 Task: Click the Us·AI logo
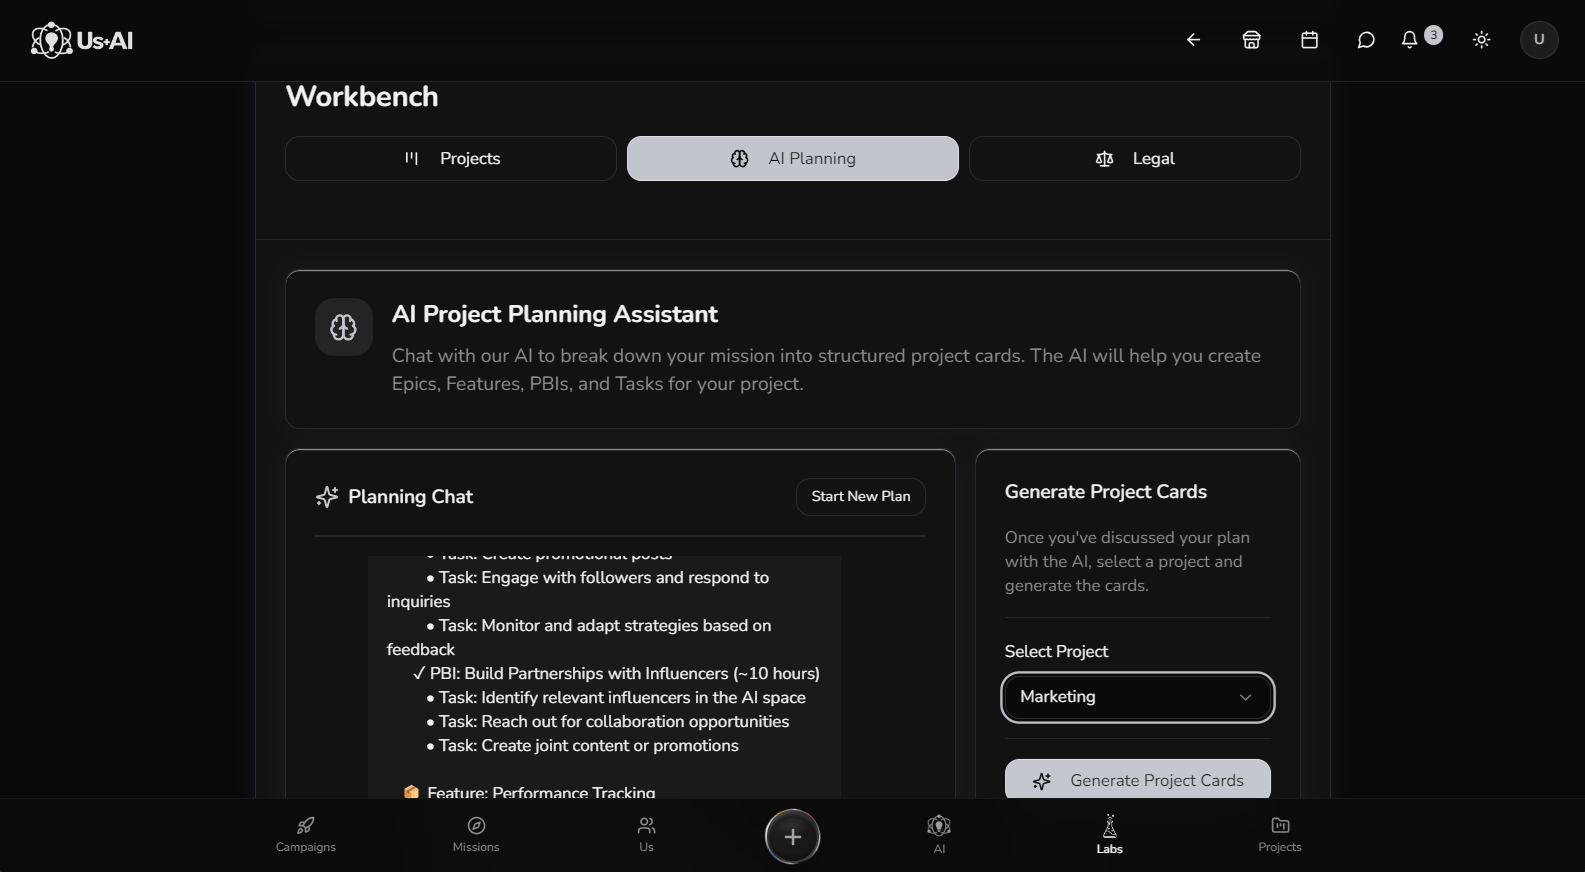82,41
